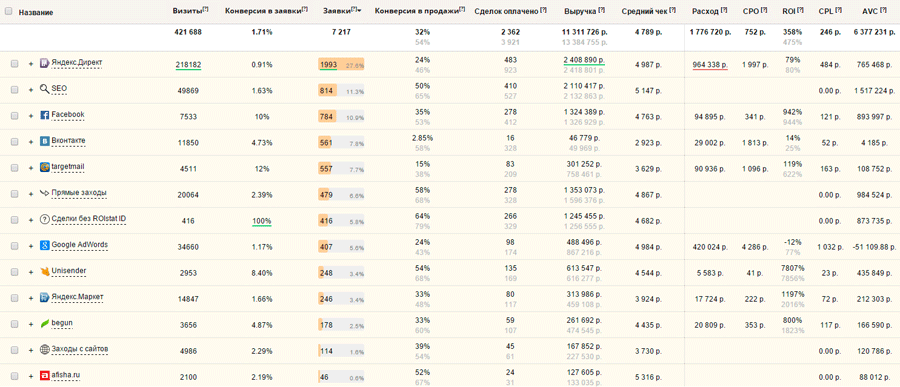The height and width of the screenshot is (387, 900).
Task: Click the ROI column help question mark
Action: (800, 10)
